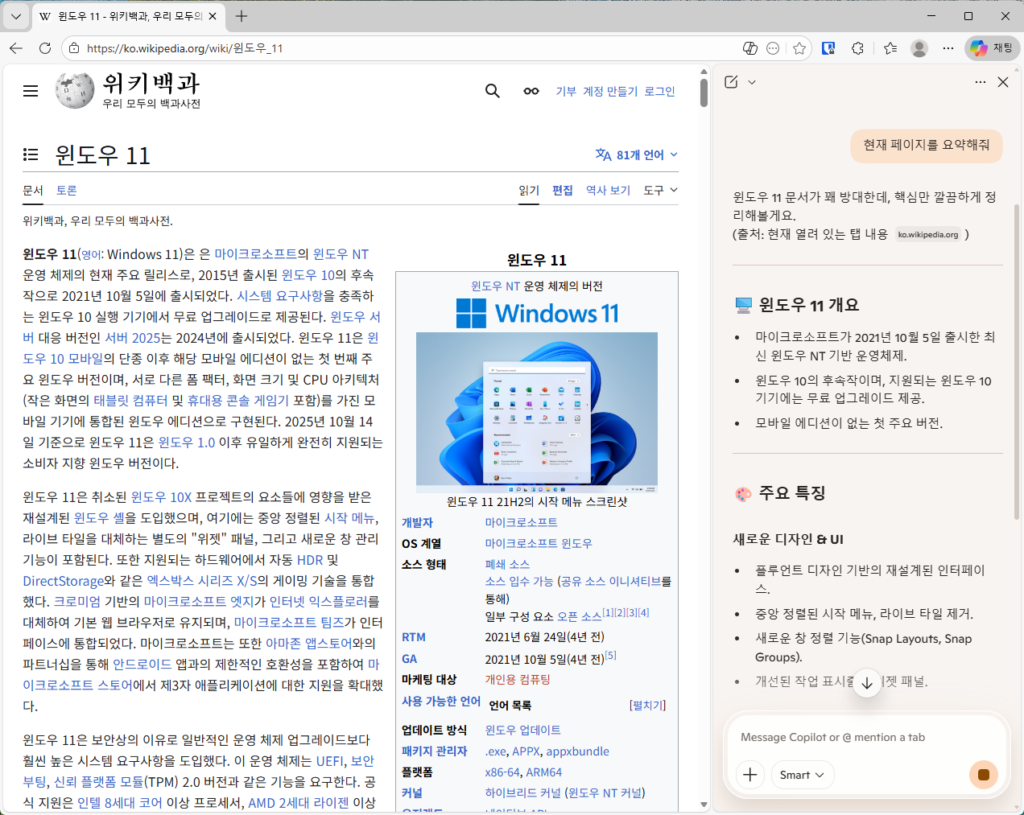Screen dimensions: 1024x815
Task: Open the 역사 보기 tab
Action: 607,190
